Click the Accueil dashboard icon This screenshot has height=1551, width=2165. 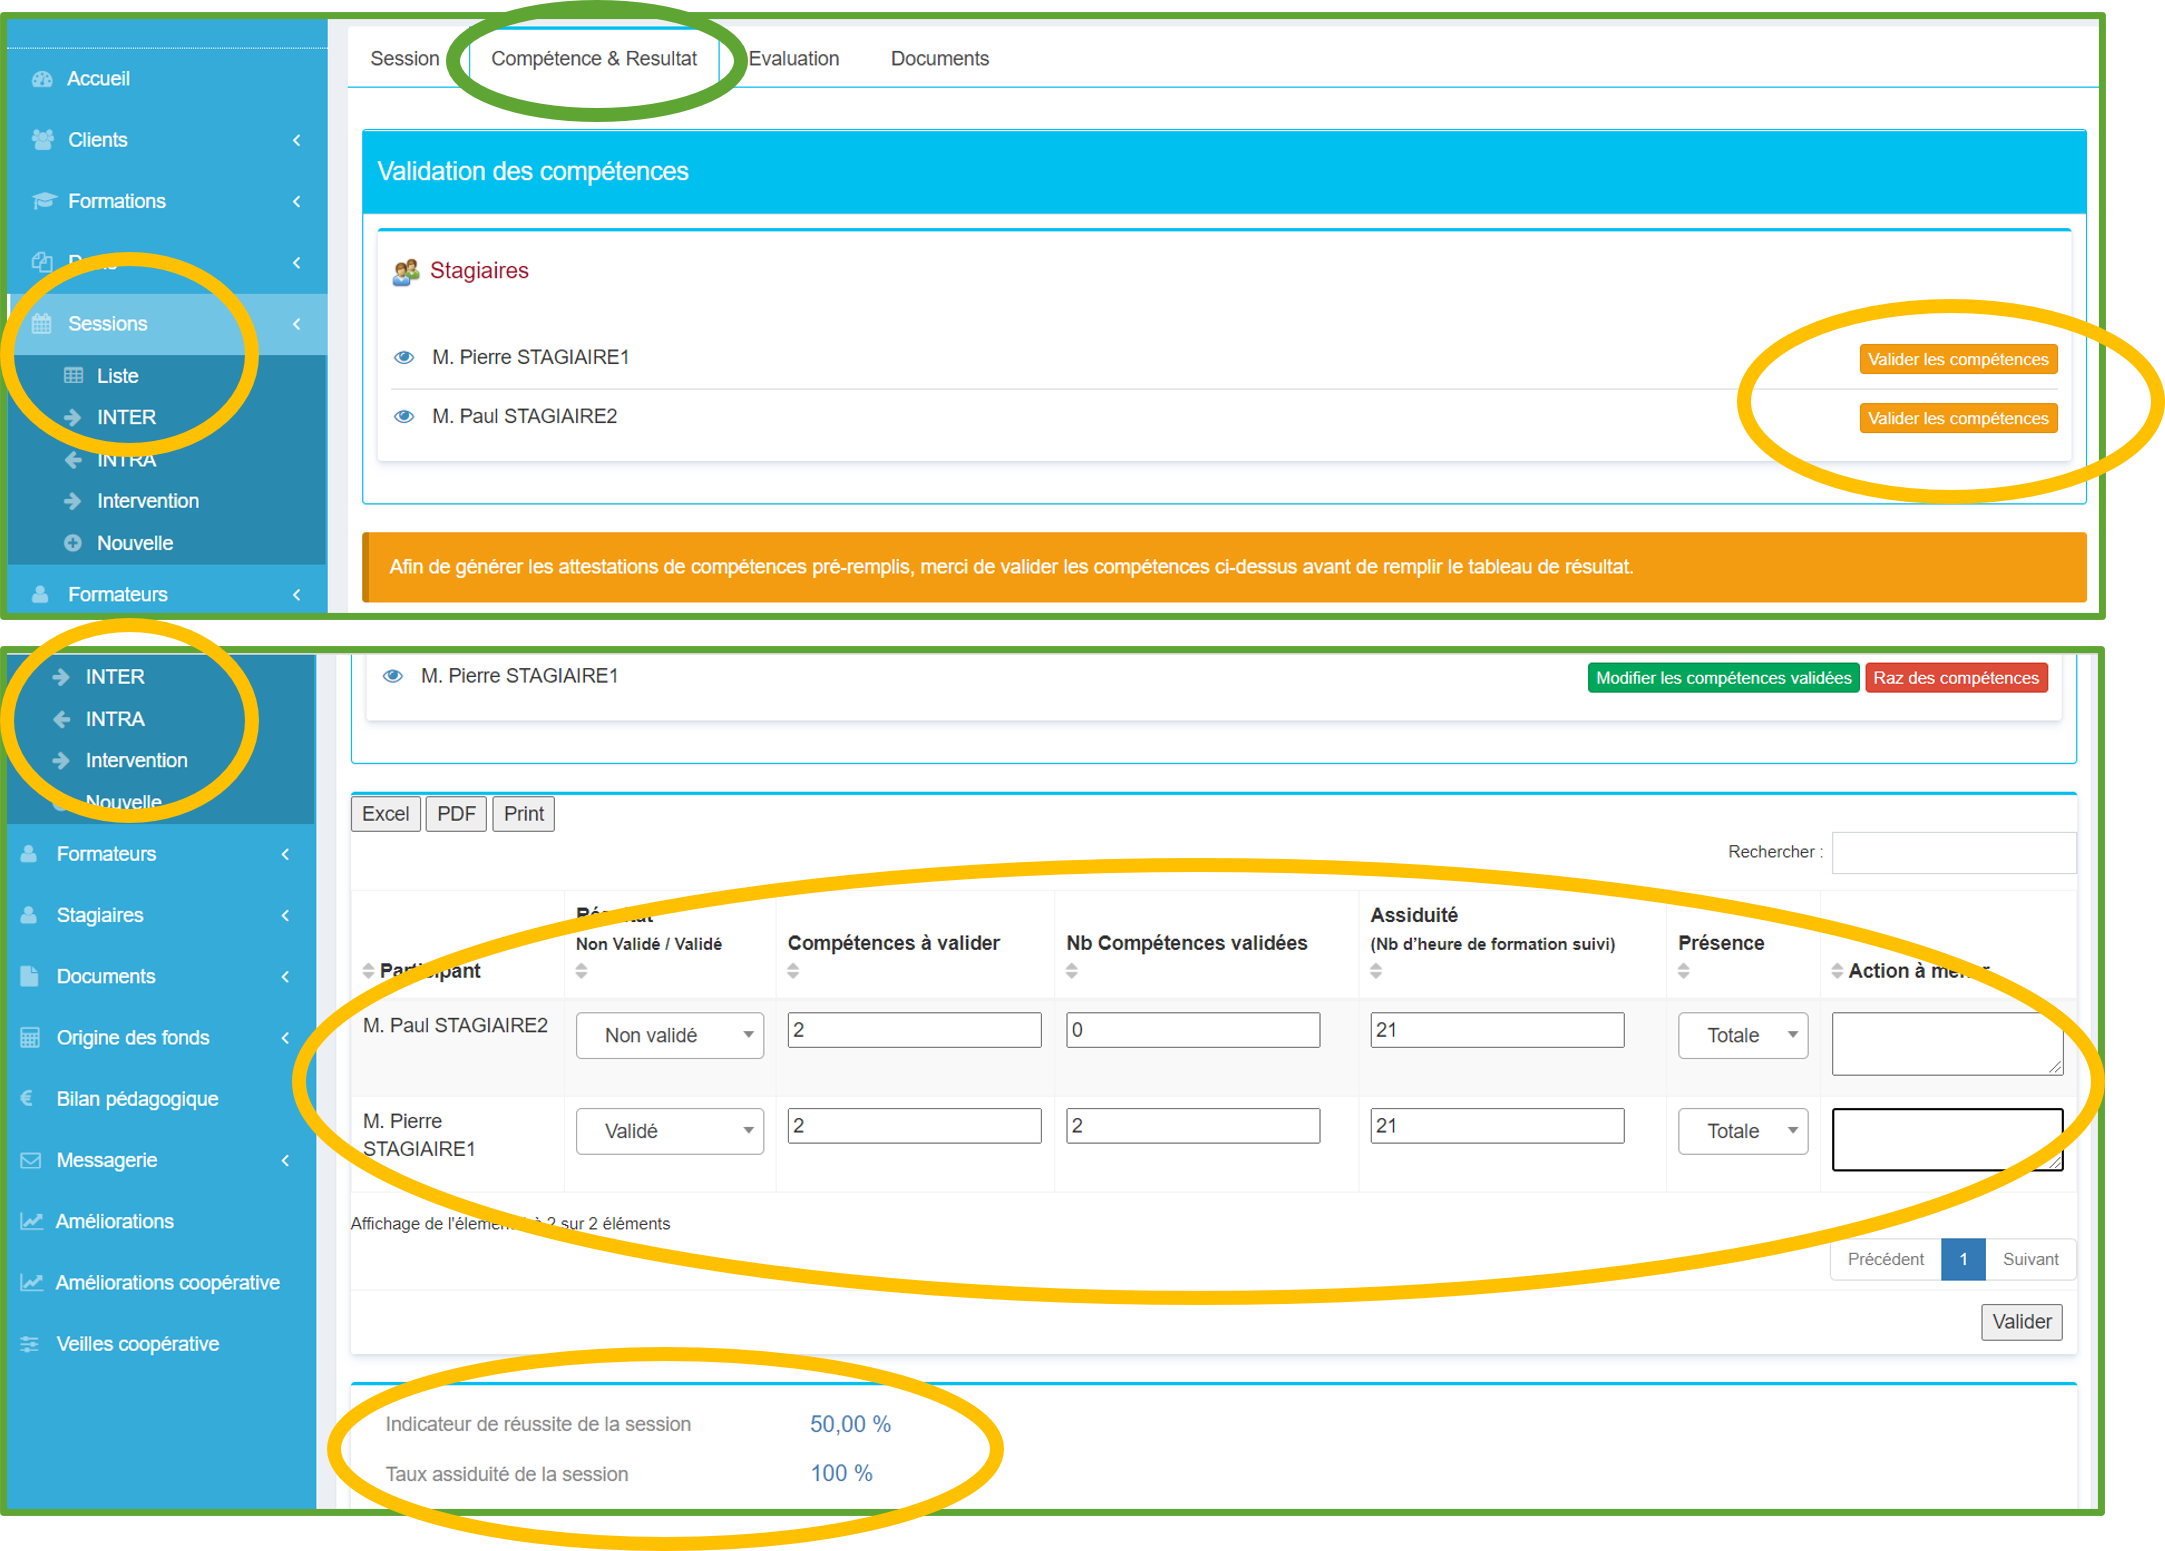point(42,79)
